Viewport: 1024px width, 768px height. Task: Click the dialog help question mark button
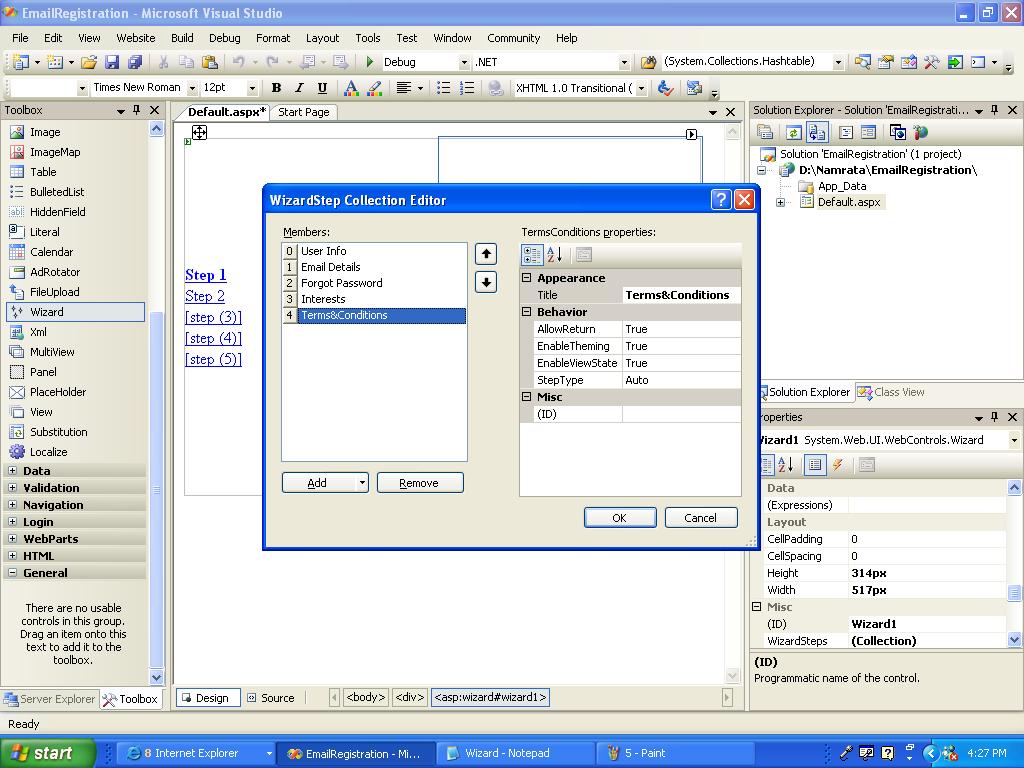pos(720,199)
